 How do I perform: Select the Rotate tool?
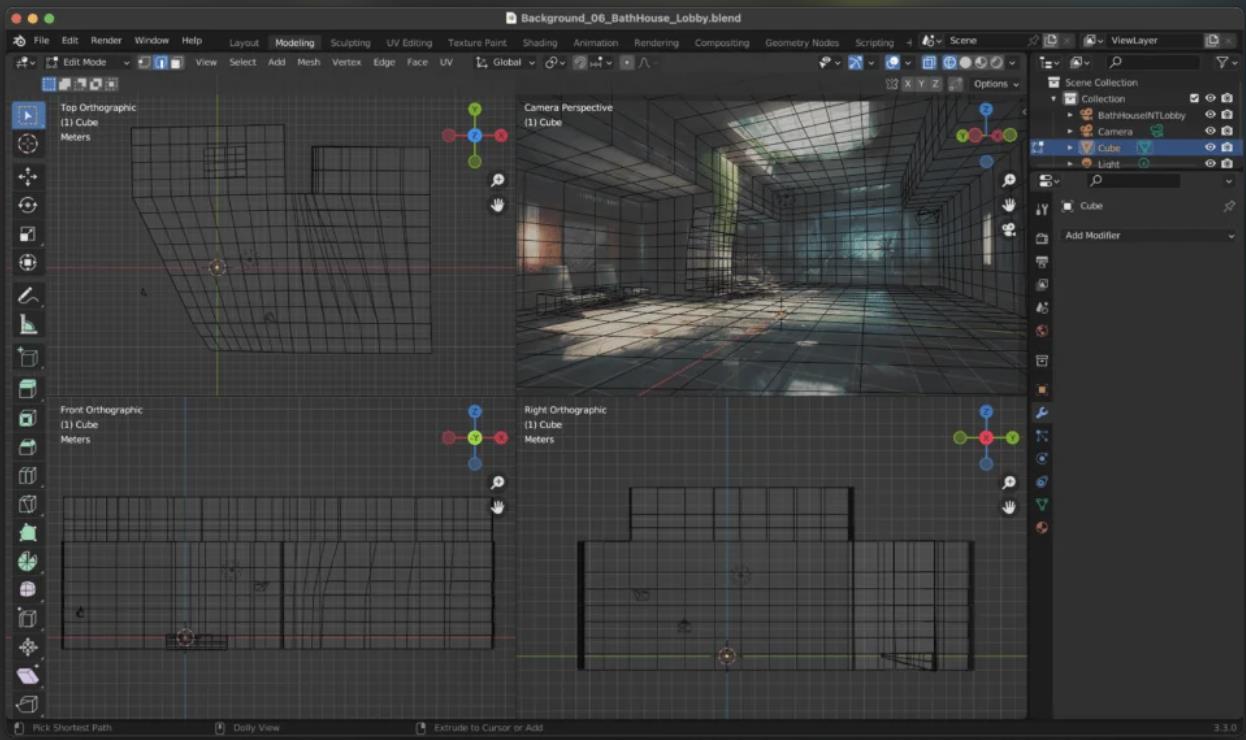tap(28, 205)
